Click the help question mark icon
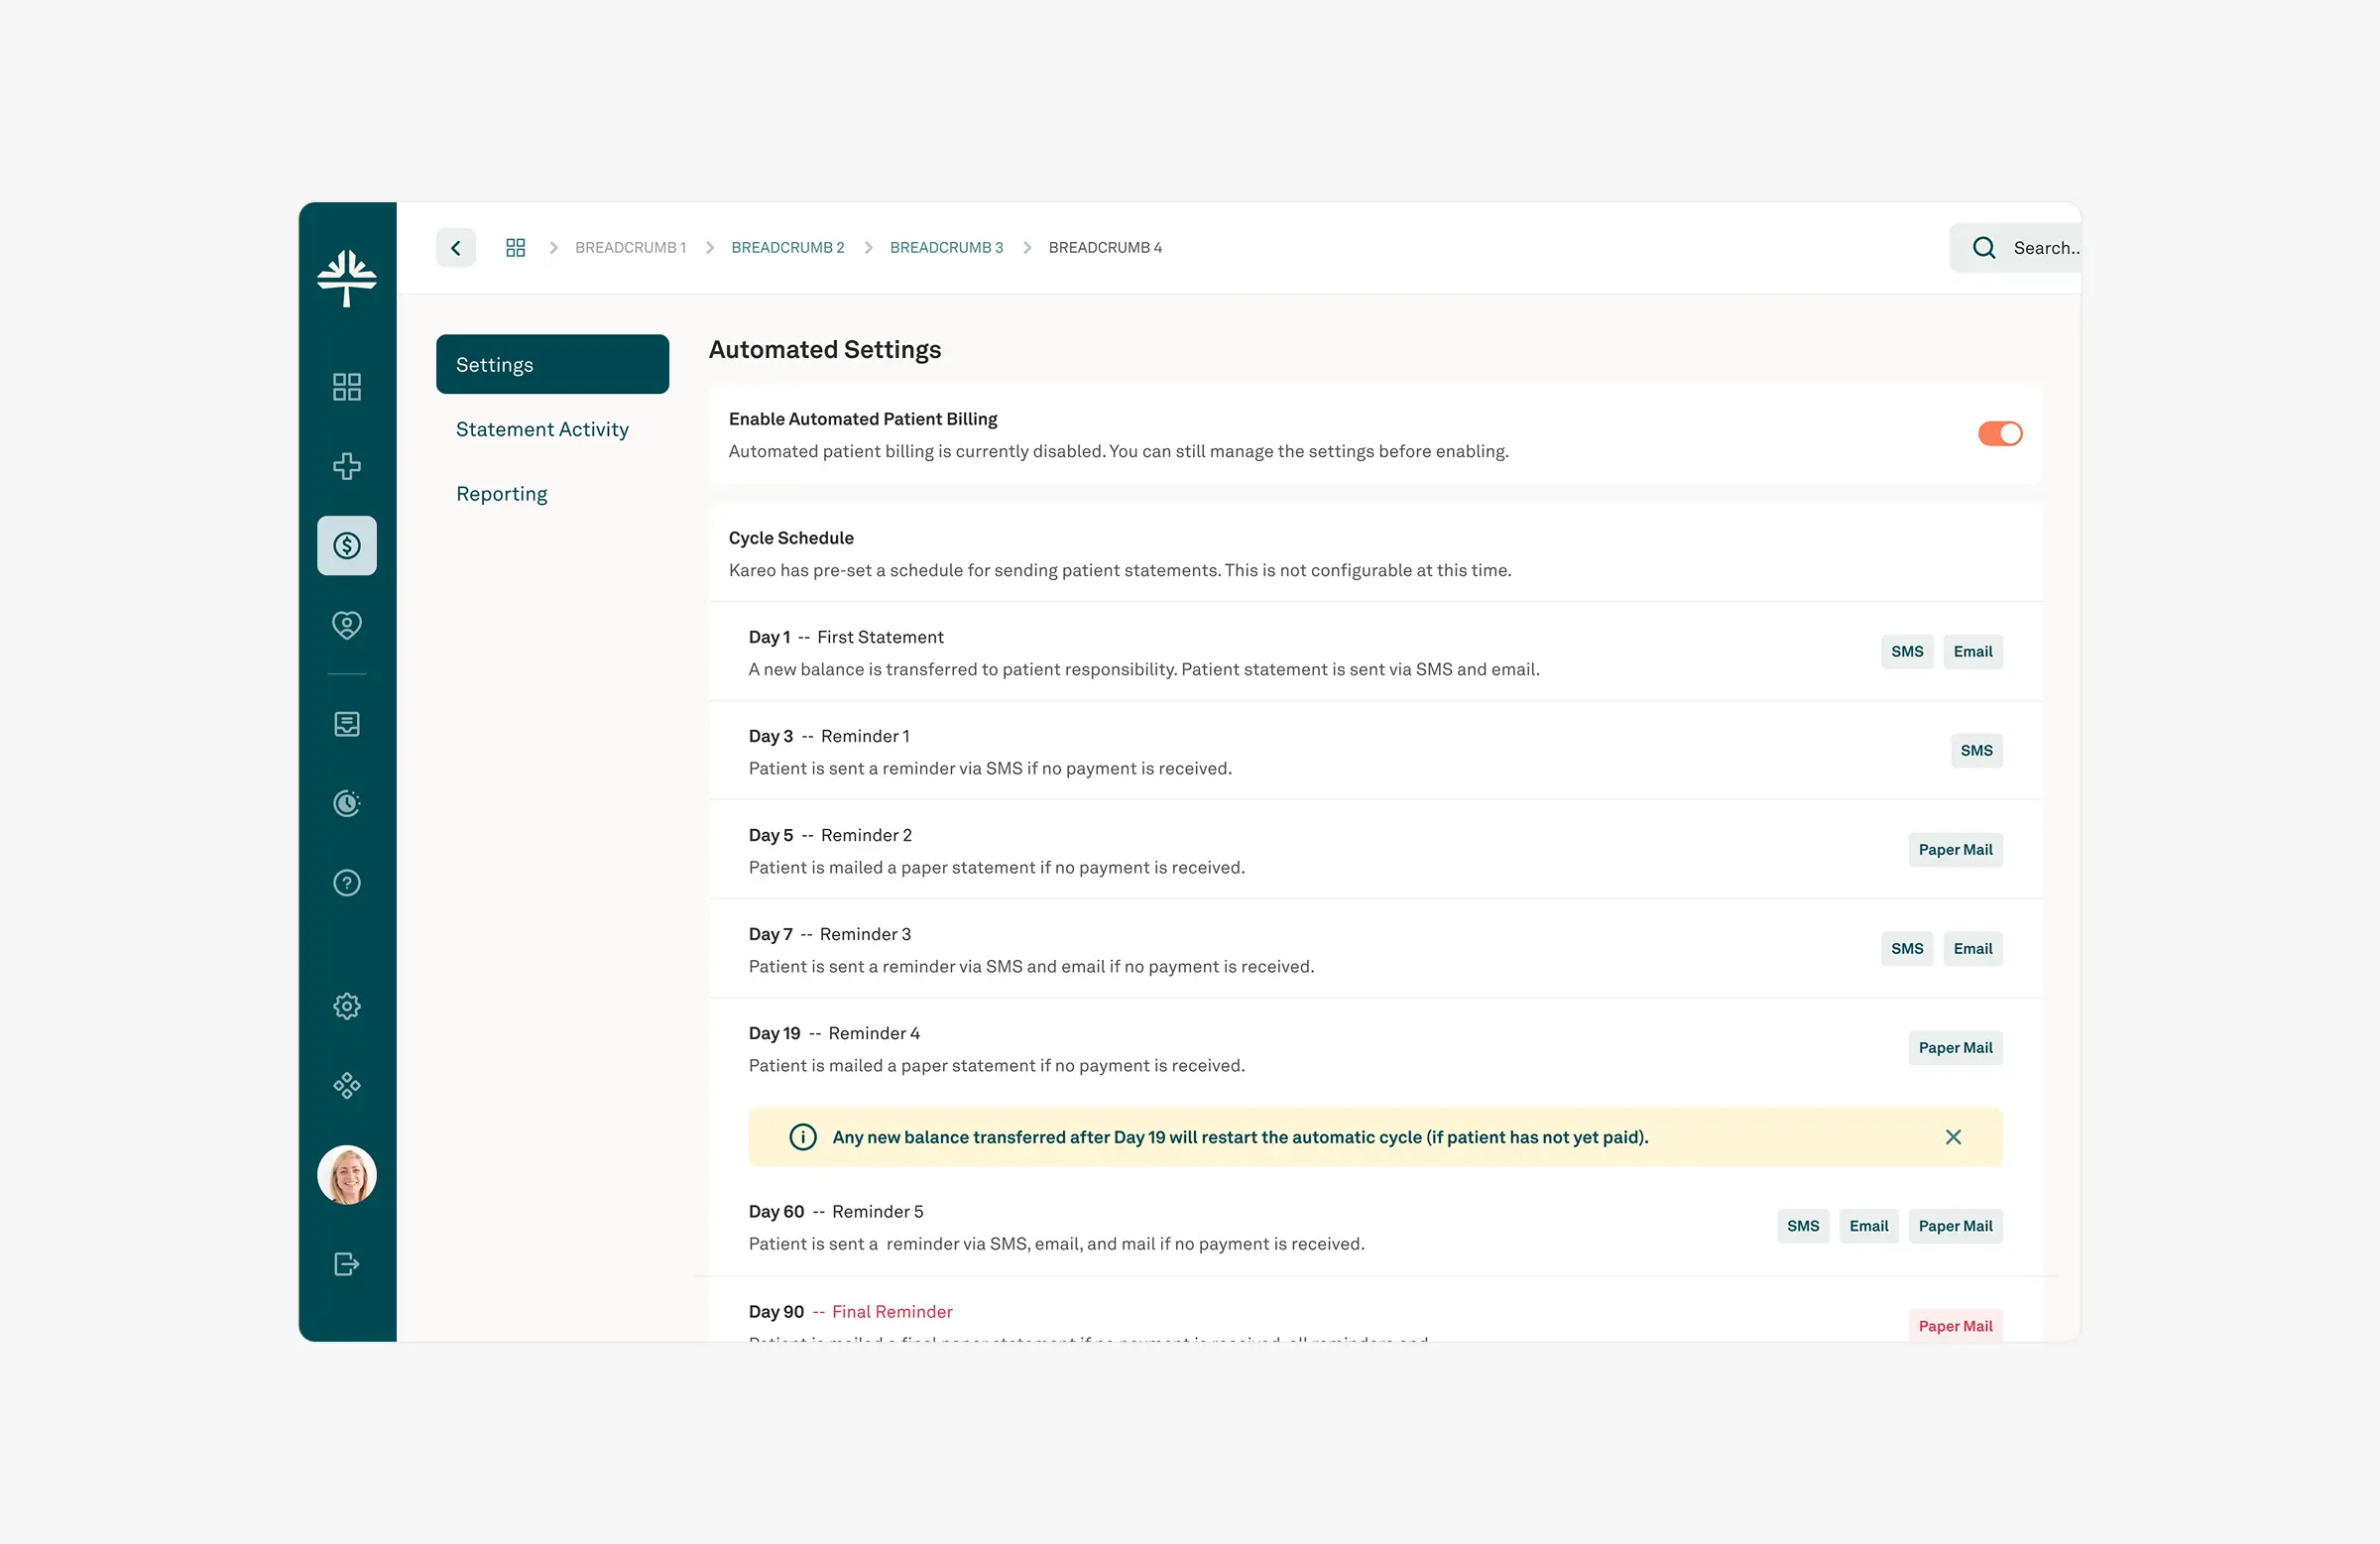 pos(347,883)
